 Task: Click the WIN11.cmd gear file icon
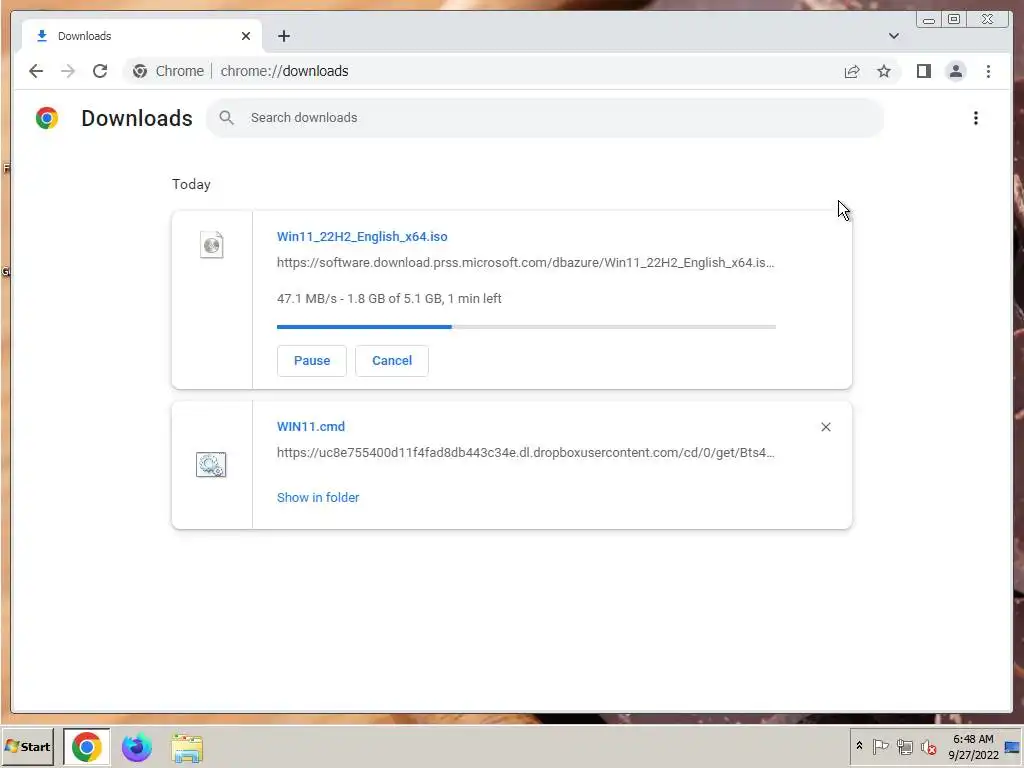211,464
